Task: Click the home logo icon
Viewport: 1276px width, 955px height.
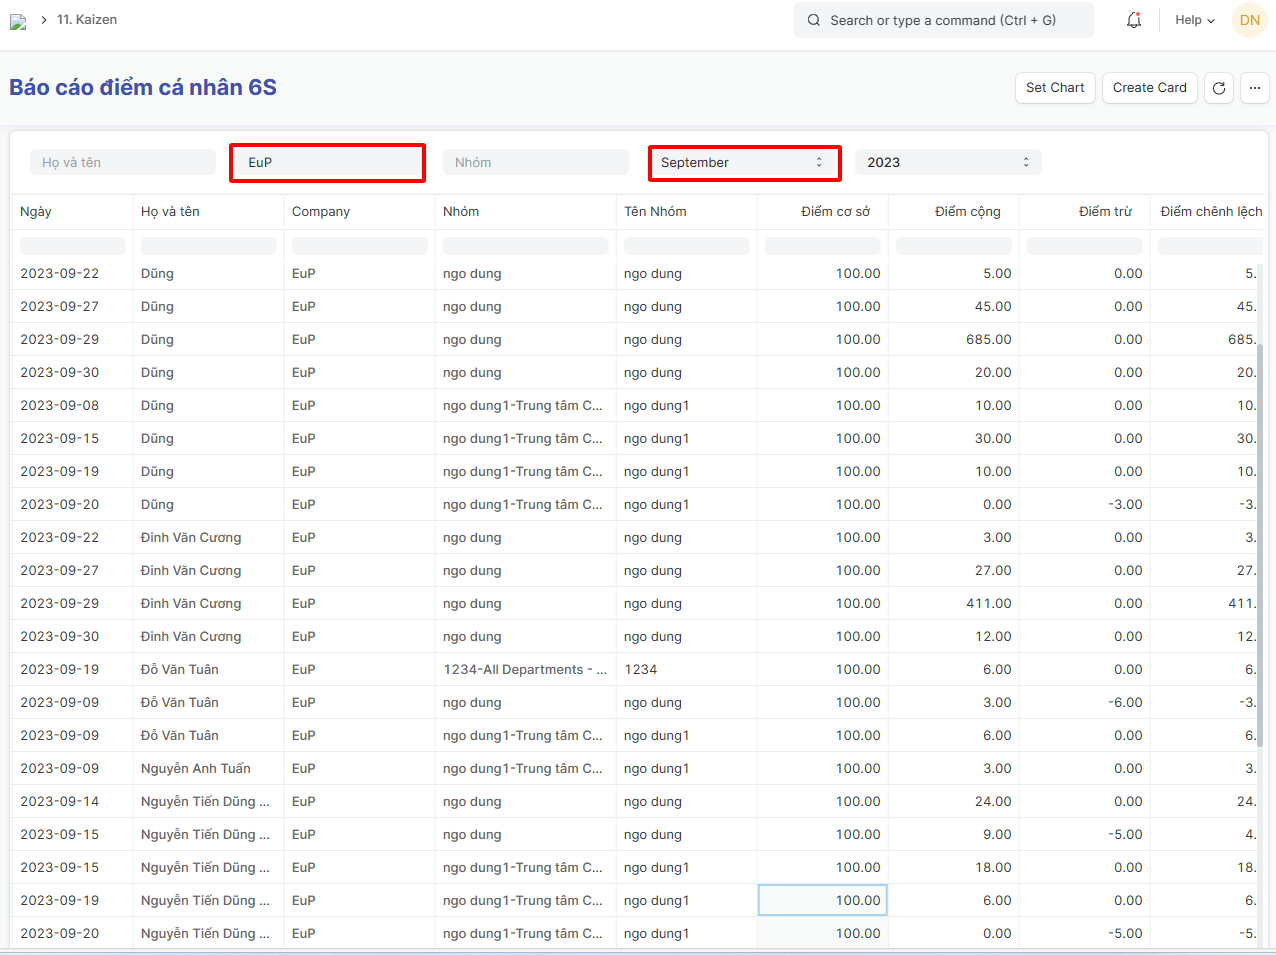Action: coord(18,21)
